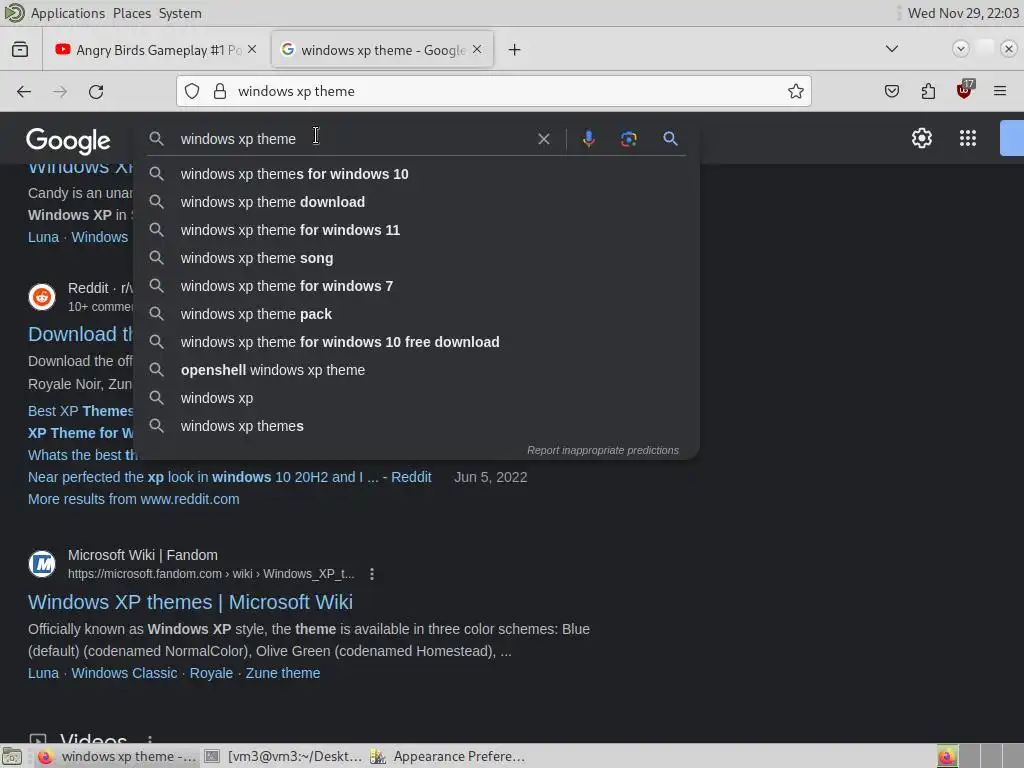Select windows xp theme Firefox taskbar button
This screenshot has width=1024, height=768.
tap(116, 757)
